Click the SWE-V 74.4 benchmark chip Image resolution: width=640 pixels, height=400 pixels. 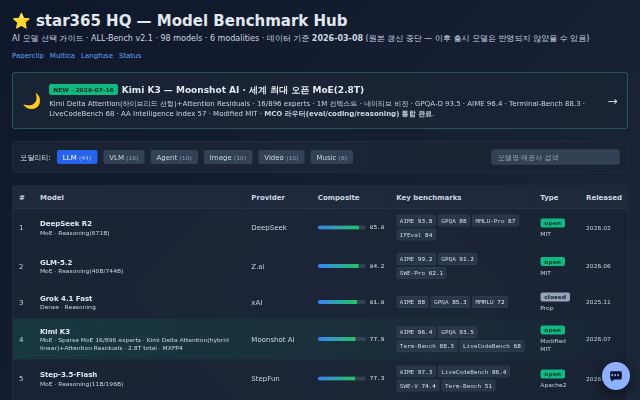[x=418, y=386]
